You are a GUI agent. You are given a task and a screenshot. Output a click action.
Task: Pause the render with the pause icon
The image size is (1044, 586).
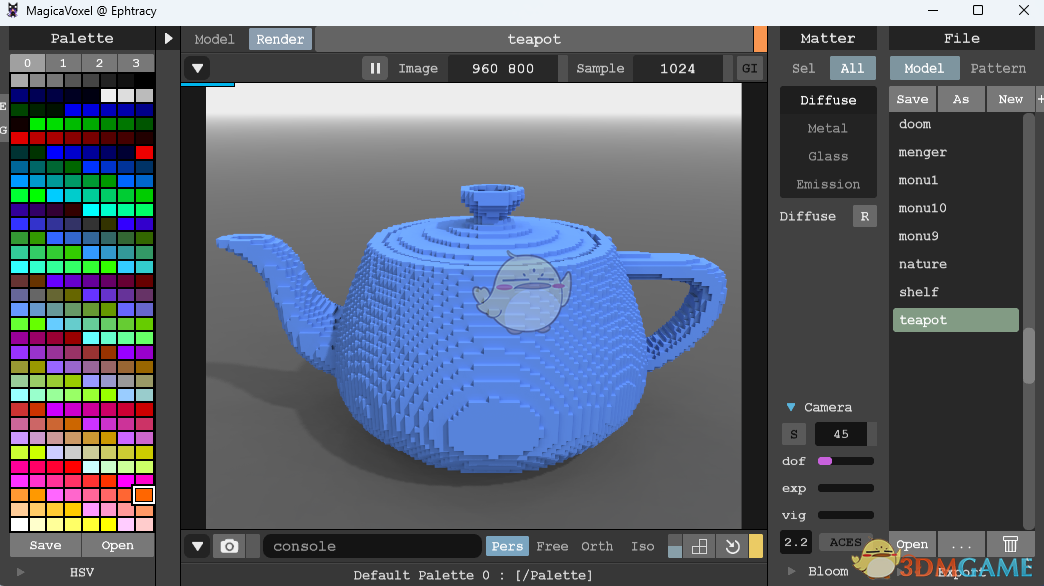(375, 68)
